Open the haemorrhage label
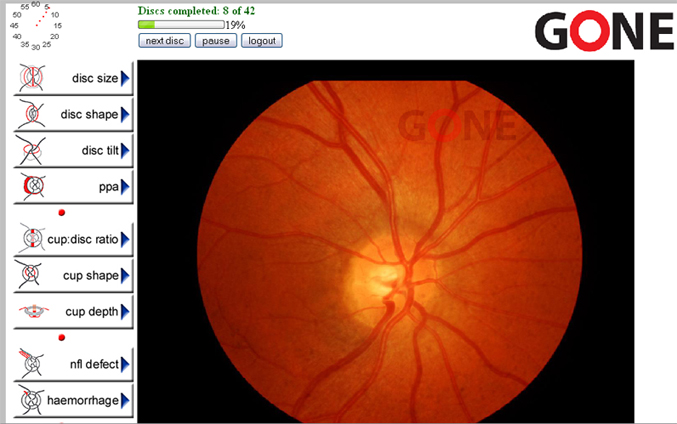 pyautogui.click(x=82, y=401)
